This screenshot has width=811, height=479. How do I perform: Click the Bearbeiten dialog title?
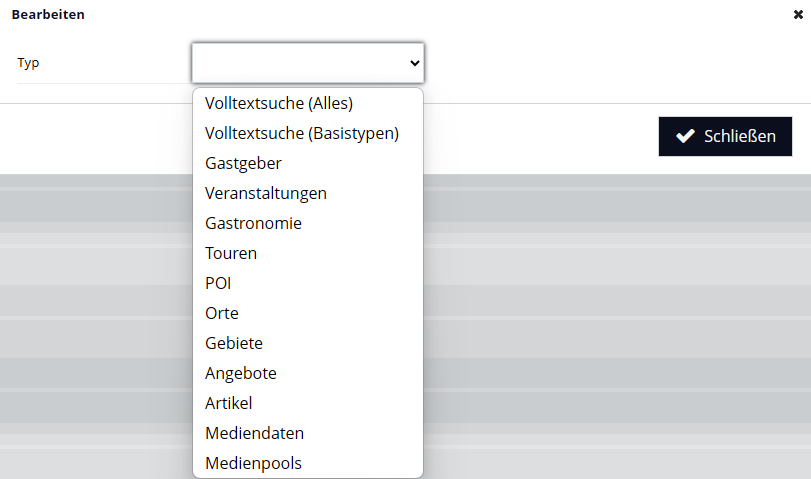(x=48, y=15)
